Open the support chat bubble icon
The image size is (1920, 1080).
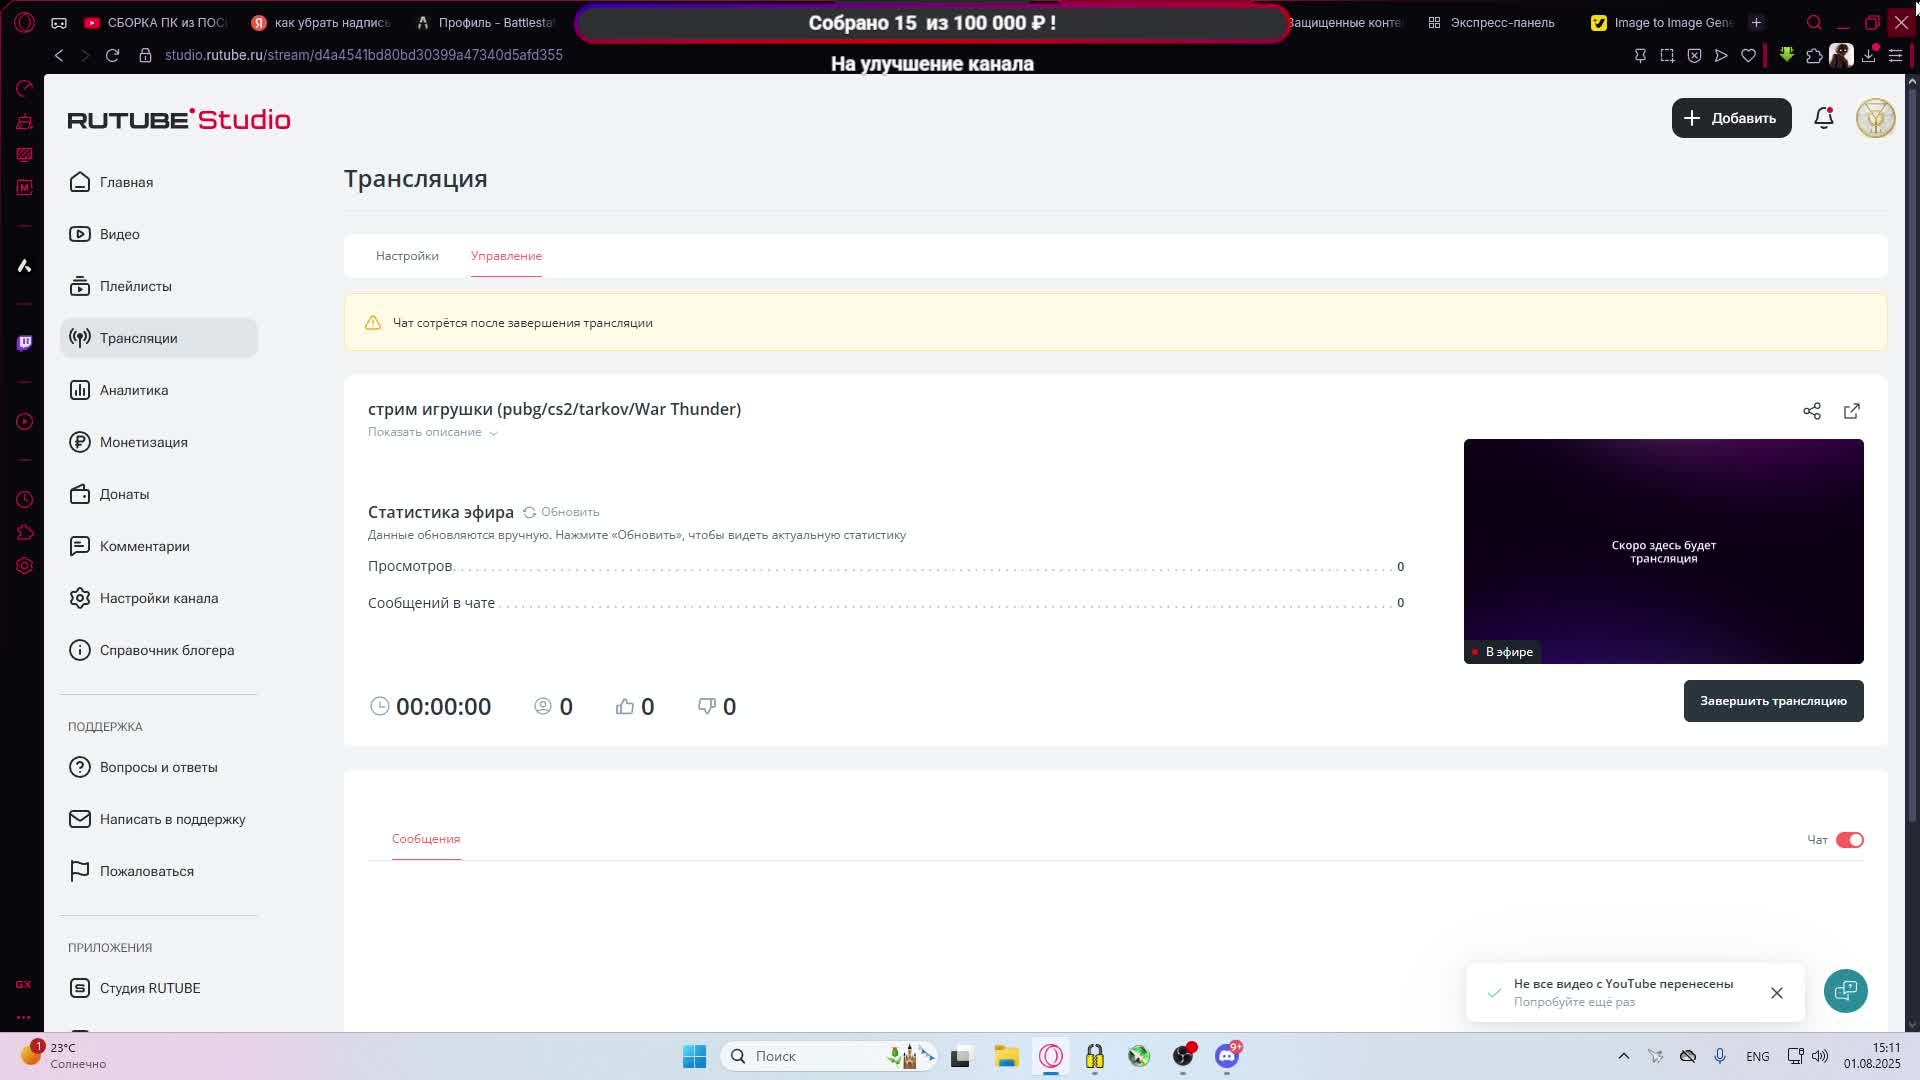(1845, 991)
